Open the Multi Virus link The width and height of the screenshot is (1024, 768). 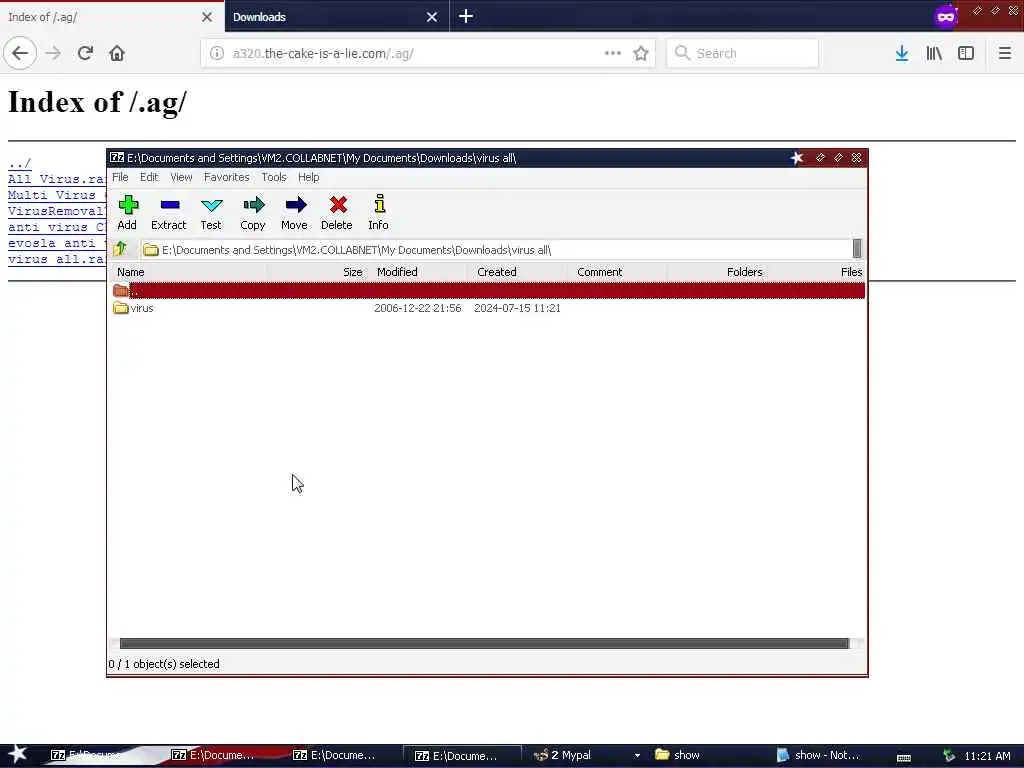57,195
